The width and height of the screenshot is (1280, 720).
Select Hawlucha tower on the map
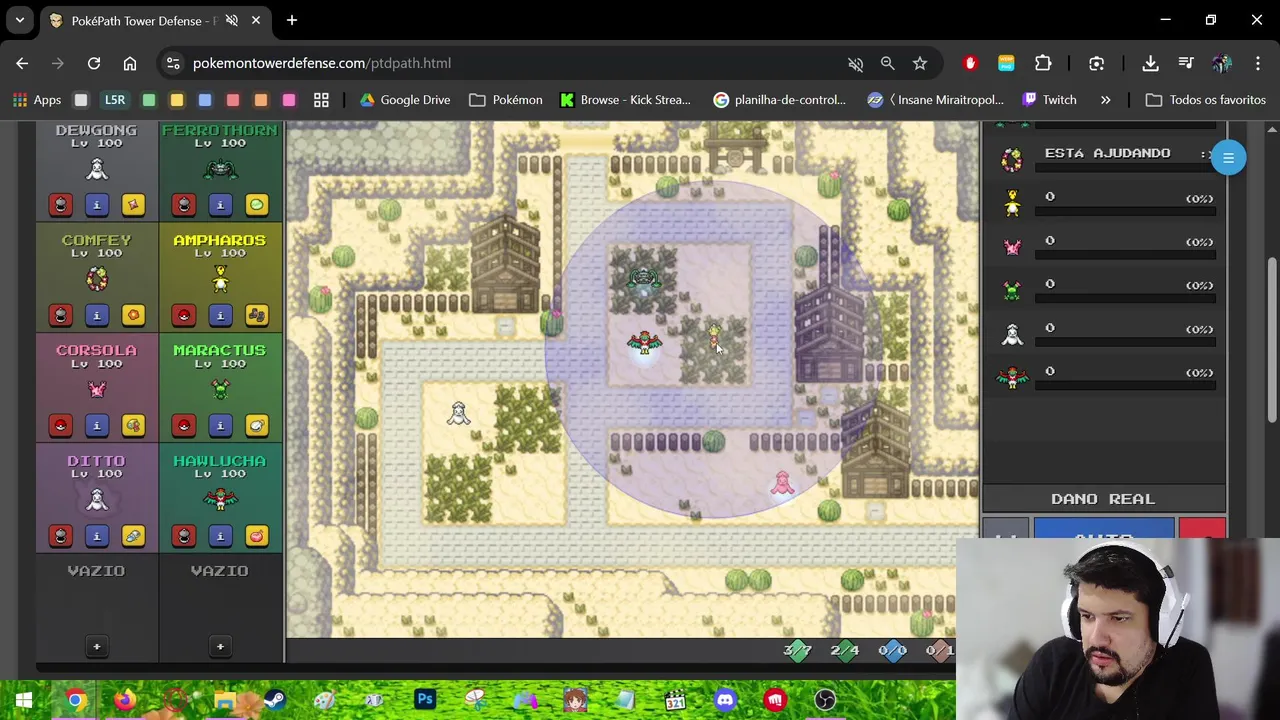pos(644,344)
